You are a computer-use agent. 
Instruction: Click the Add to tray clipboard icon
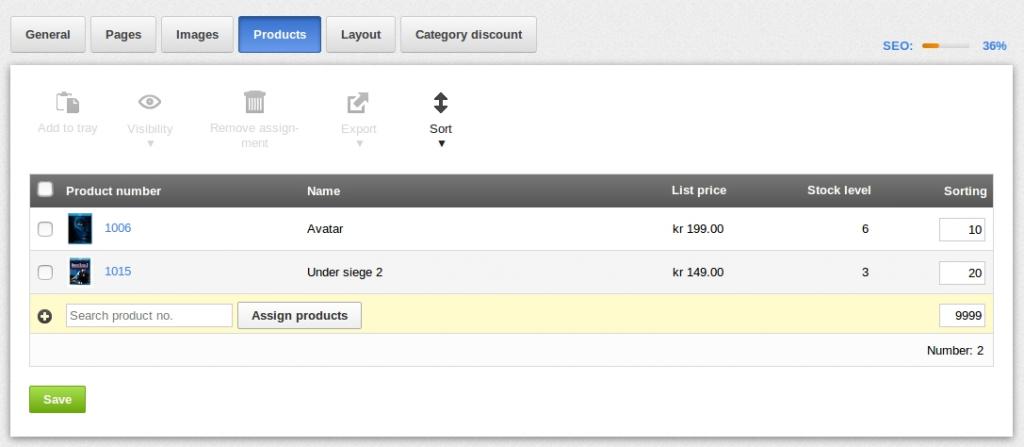pos(67,103)
